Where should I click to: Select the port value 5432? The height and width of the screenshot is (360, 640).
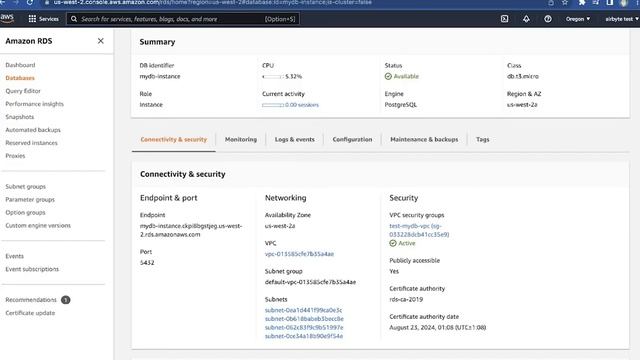(147, 262)
